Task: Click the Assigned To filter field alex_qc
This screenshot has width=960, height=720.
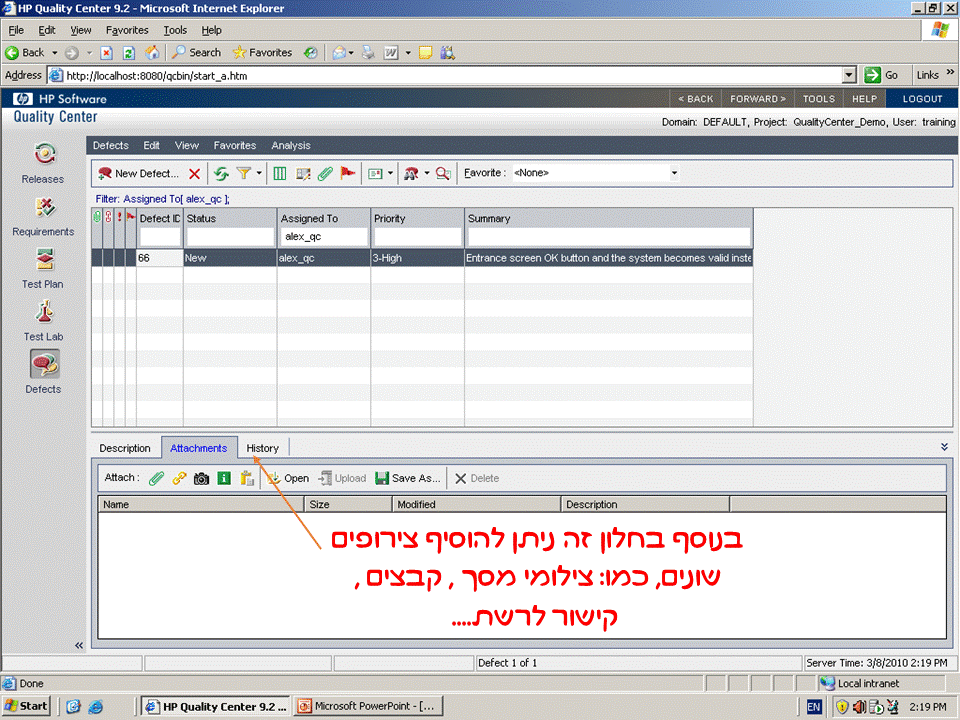Action: [324, 236]
